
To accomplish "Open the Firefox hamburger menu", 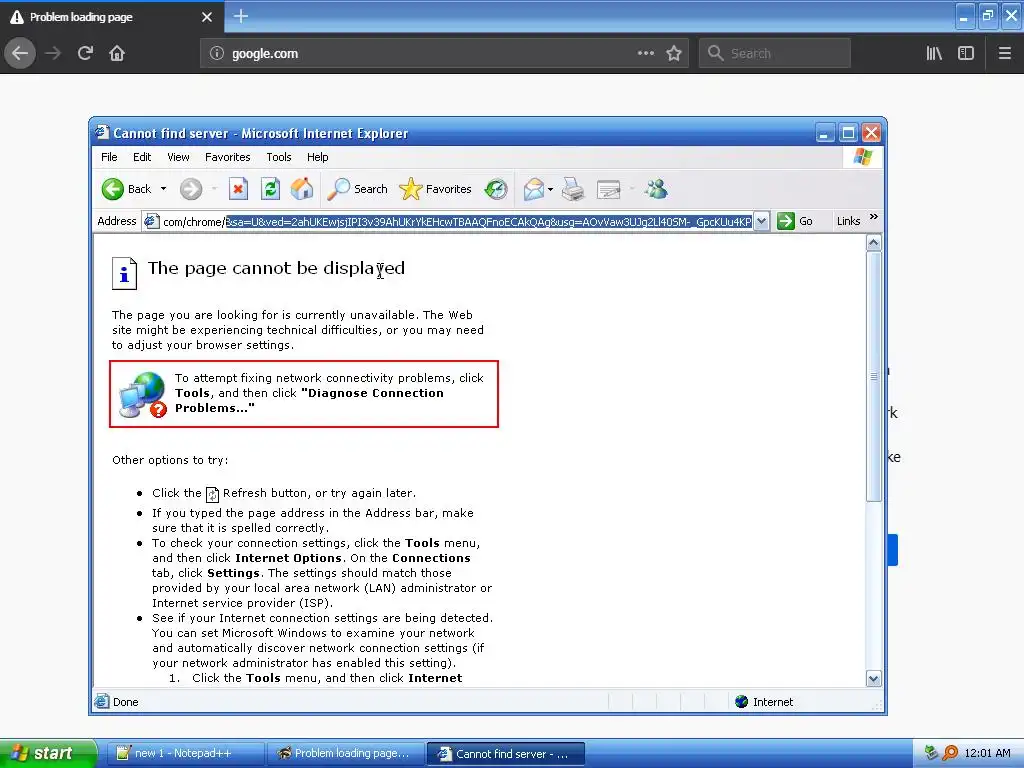I will coord(1005,54).
